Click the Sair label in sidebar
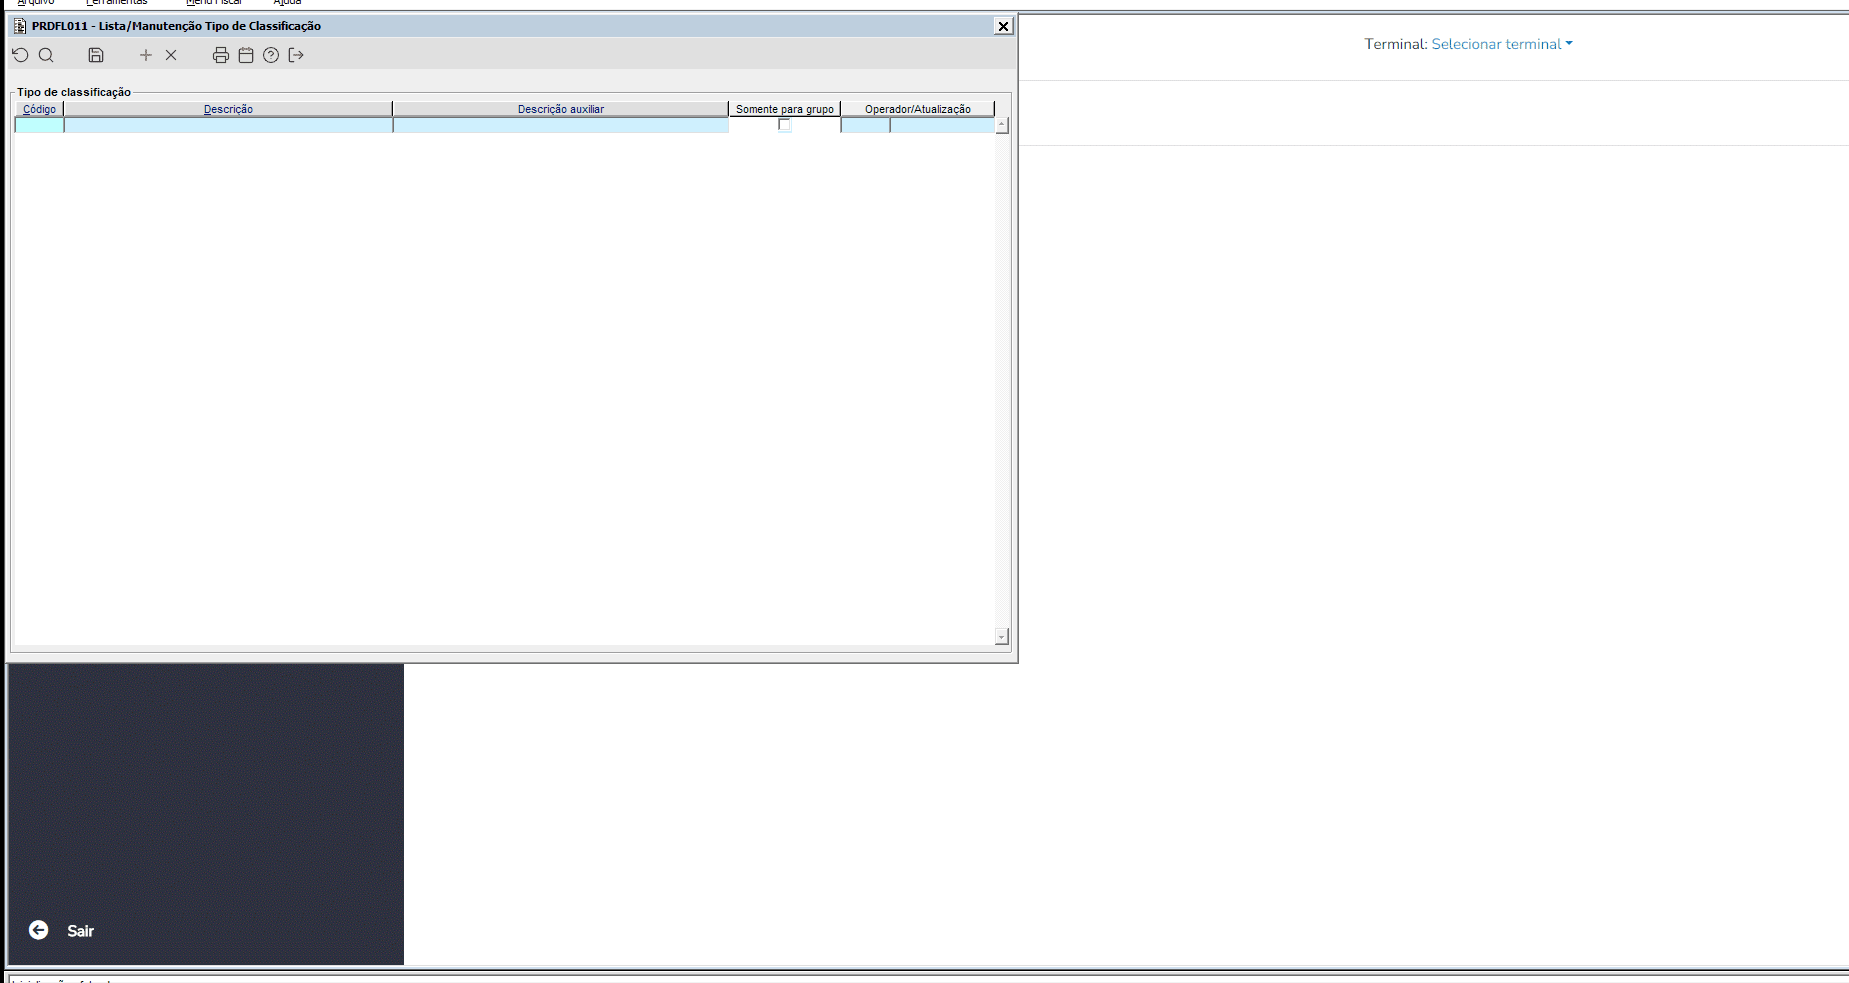This screenshot has height=983, width=1849. (x=81, y=931)
